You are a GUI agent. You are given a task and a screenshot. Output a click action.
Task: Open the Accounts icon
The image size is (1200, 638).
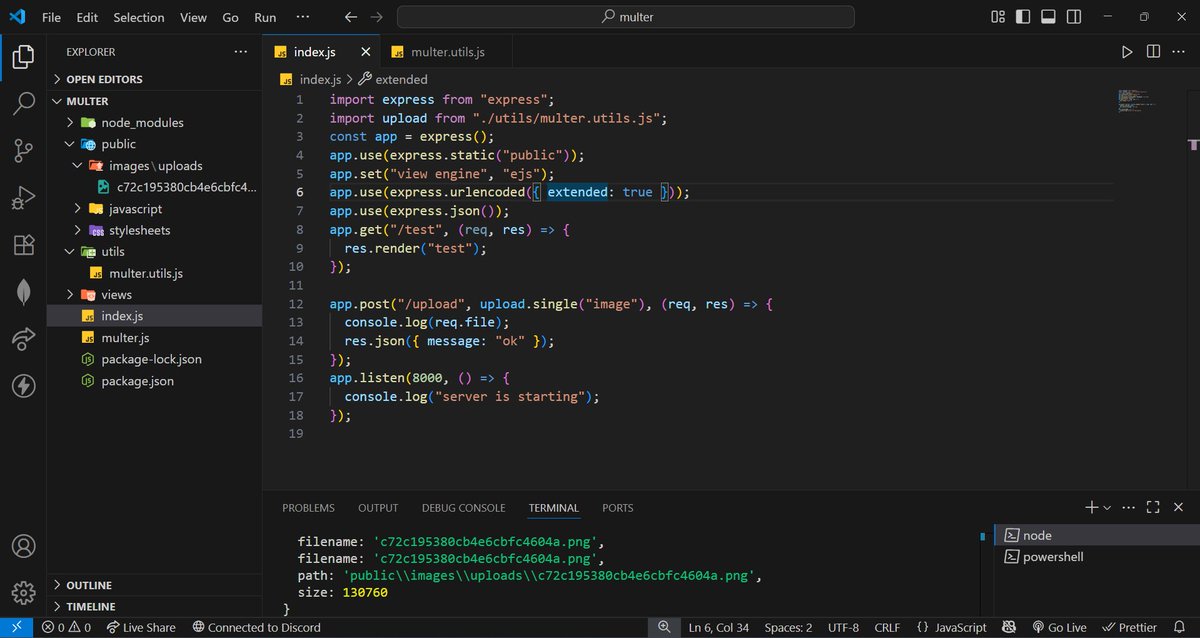(x=23, y=547)
